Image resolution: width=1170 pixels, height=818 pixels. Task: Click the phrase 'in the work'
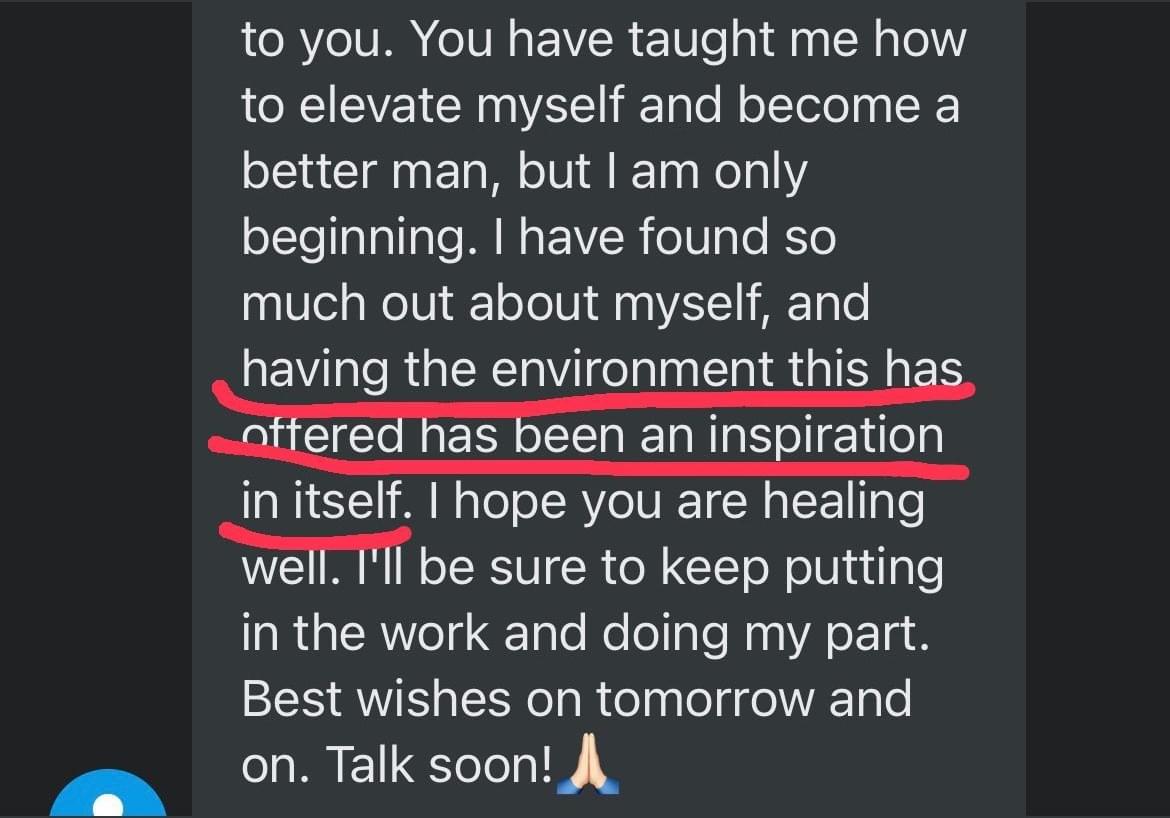point(365,633)
